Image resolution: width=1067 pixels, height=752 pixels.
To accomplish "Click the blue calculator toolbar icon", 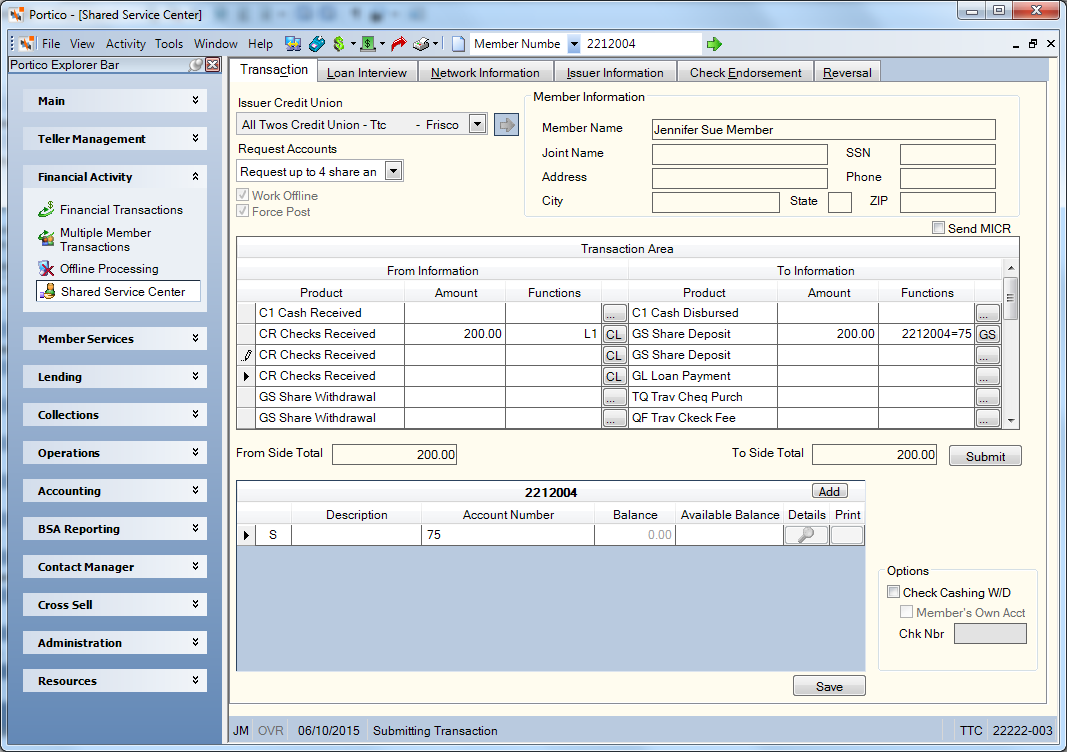I will click(316, 44).
